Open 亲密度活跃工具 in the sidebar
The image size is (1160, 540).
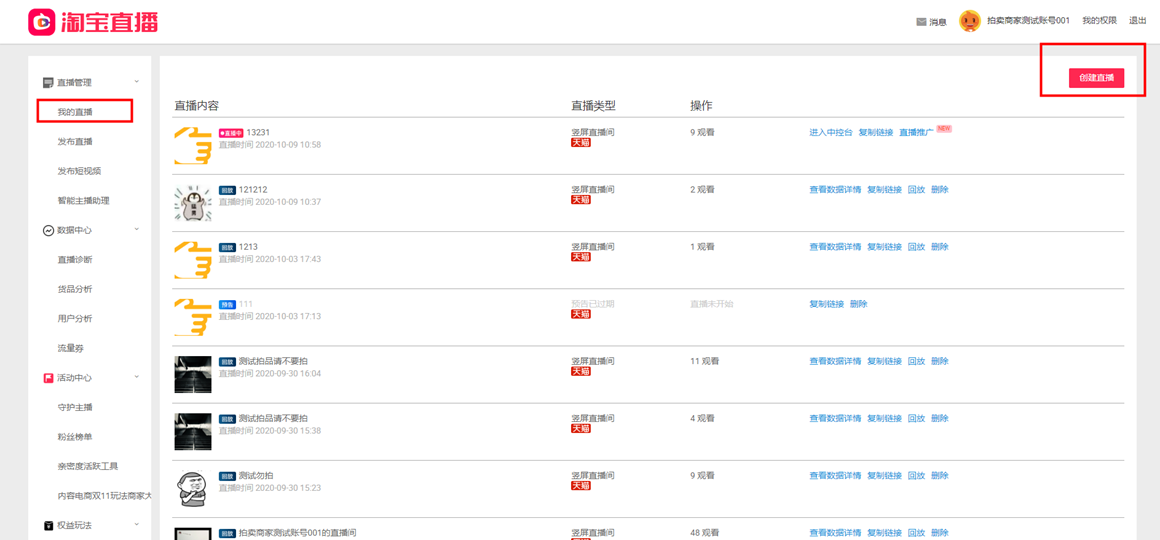[88, 466]
